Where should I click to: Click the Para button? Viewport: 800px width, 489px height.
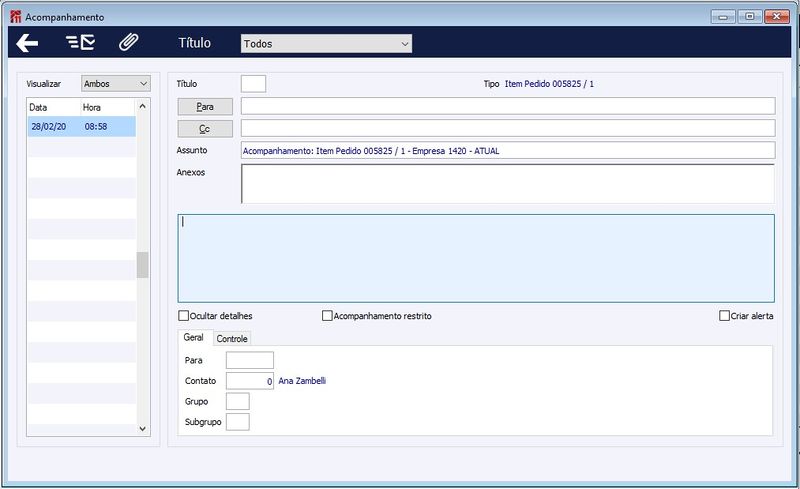(205, 107)
